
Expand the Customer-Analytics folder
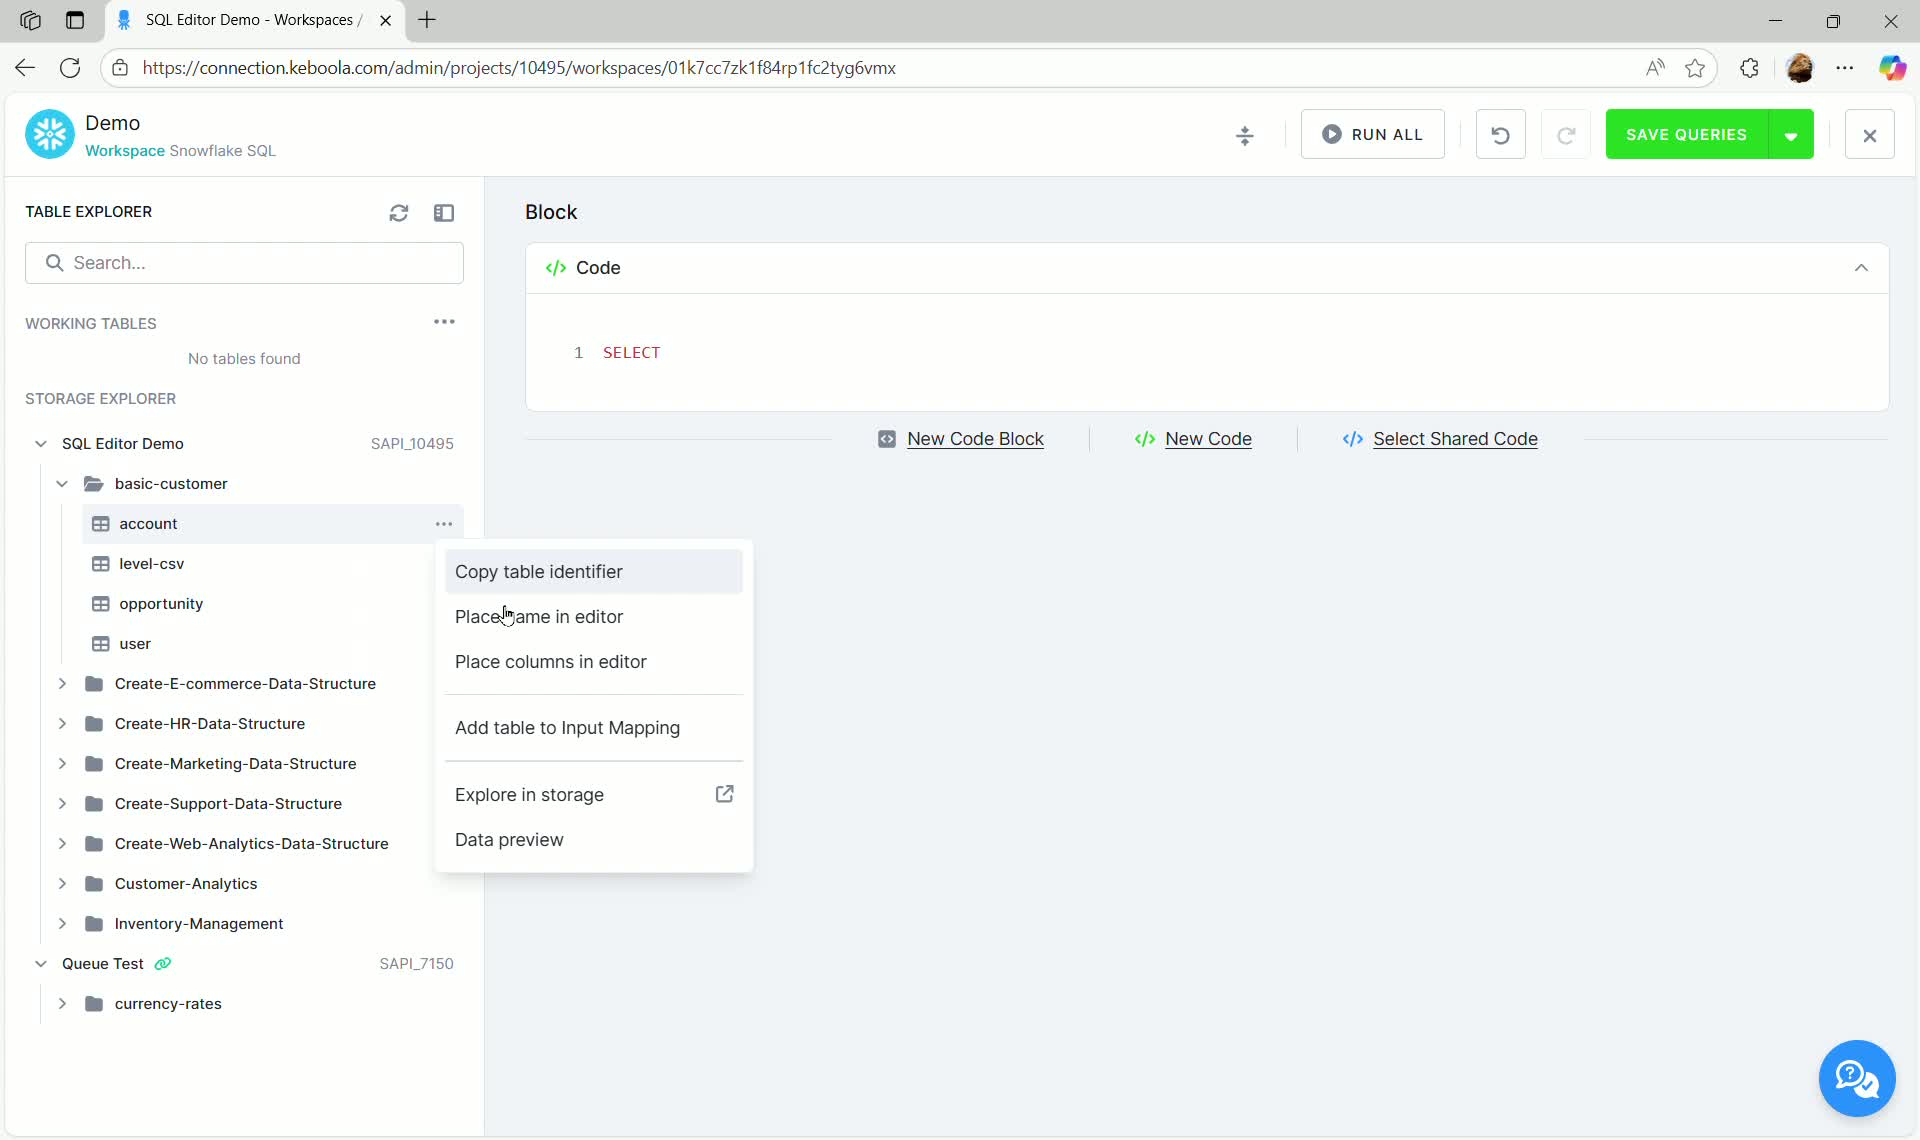click(x=61, y=883)
